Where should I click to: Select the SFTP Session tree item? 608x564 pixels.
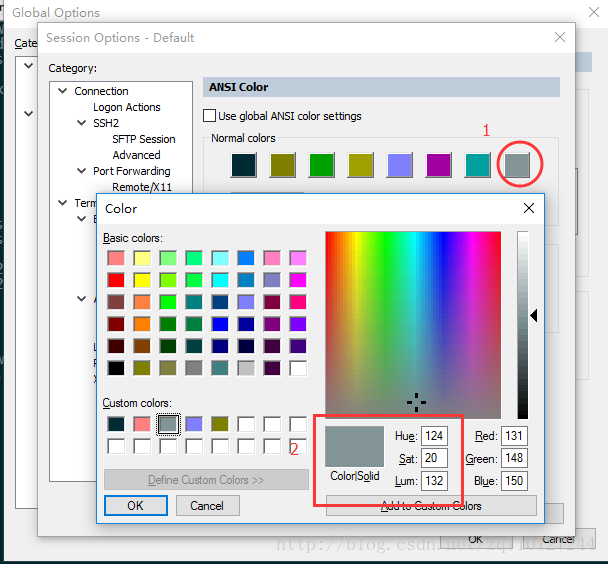coord(143,139)
